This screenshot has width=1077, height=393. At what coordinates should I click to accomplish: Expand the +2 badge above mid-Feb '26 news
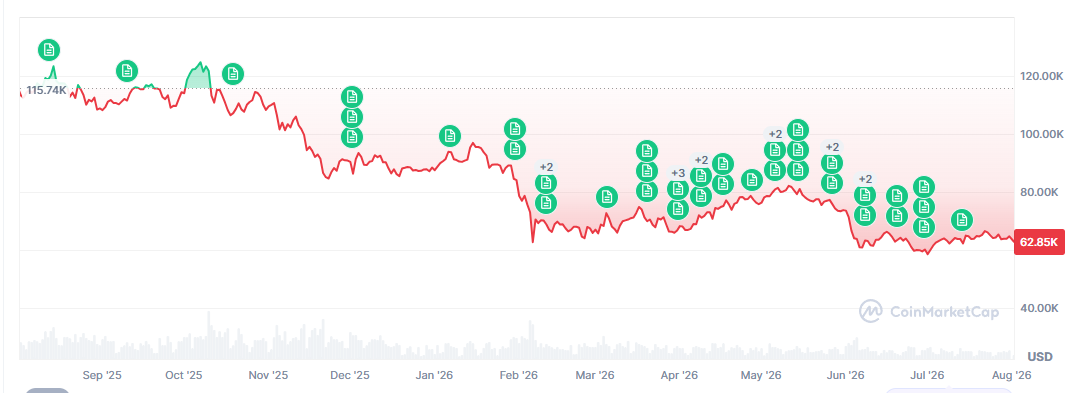(546, 167)
